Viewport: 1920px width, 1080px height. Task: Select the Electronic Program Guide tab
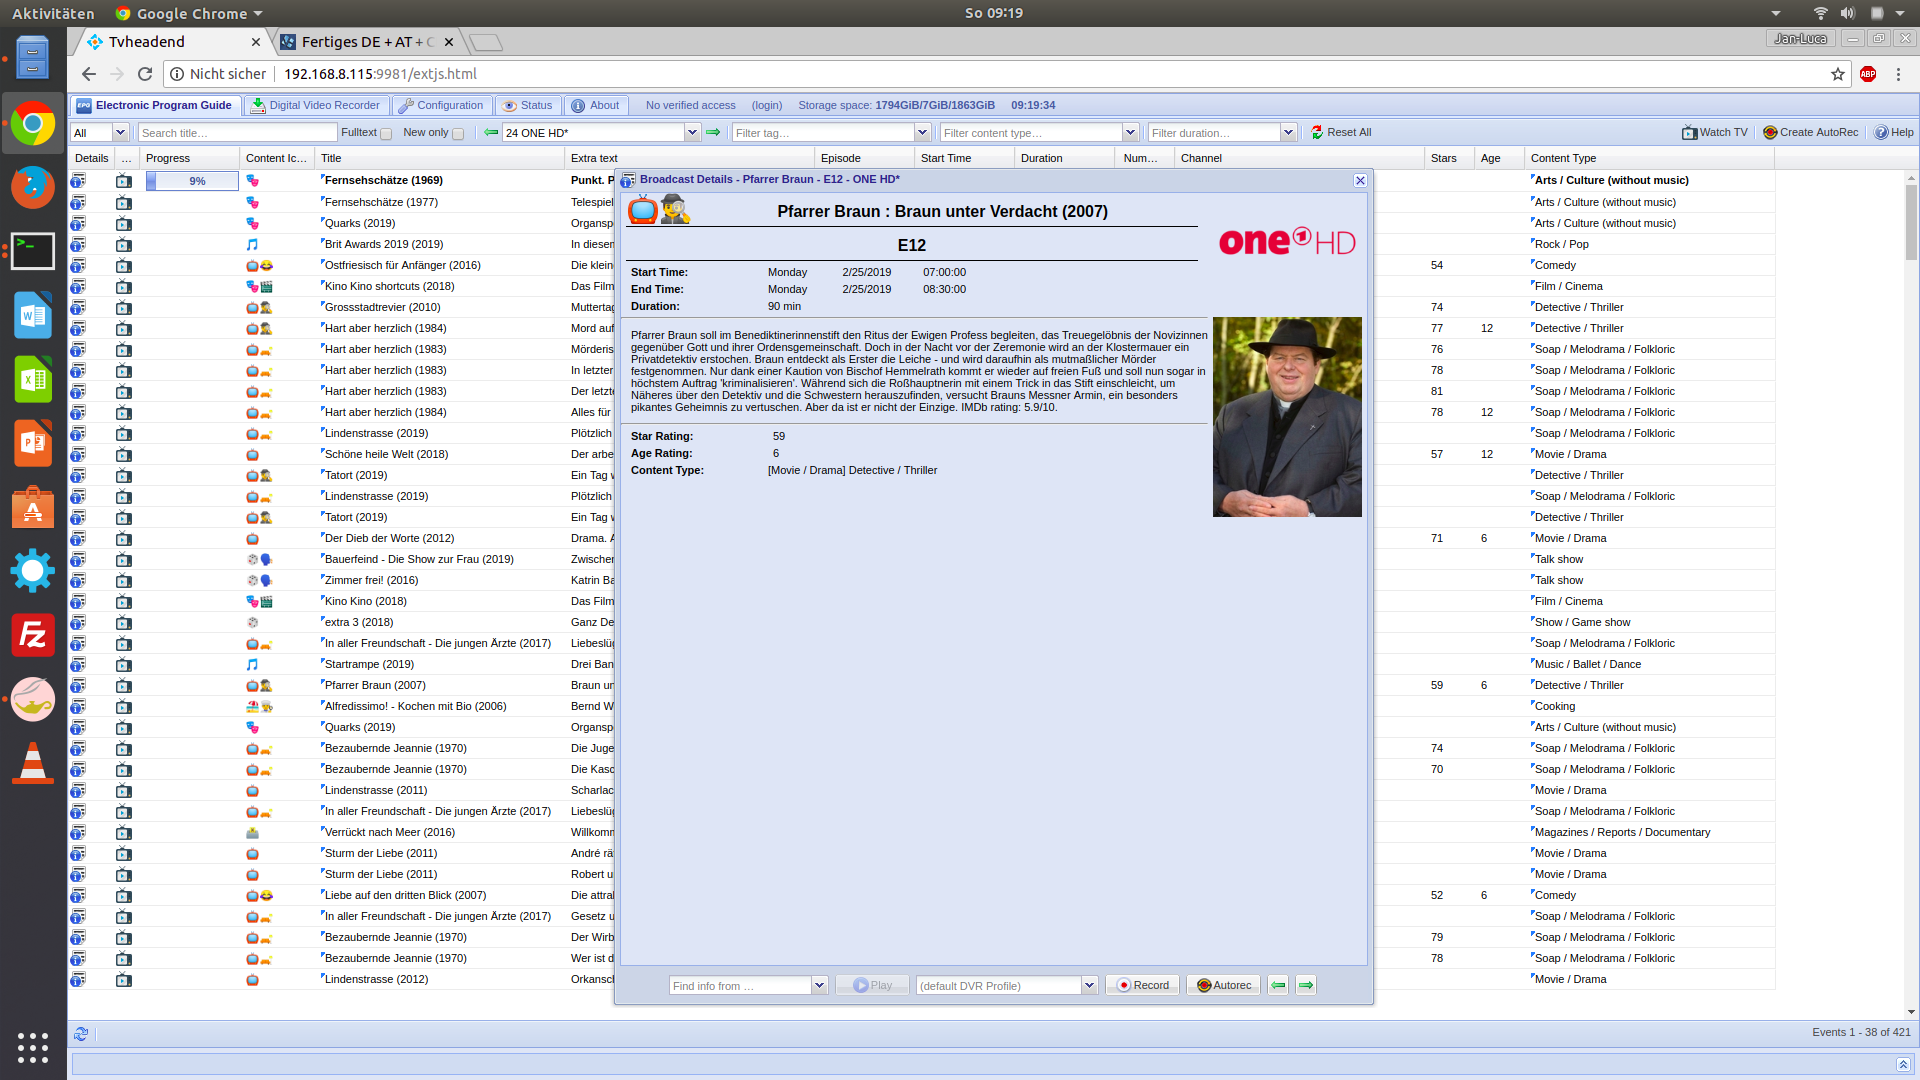click(x=155, y=105)
